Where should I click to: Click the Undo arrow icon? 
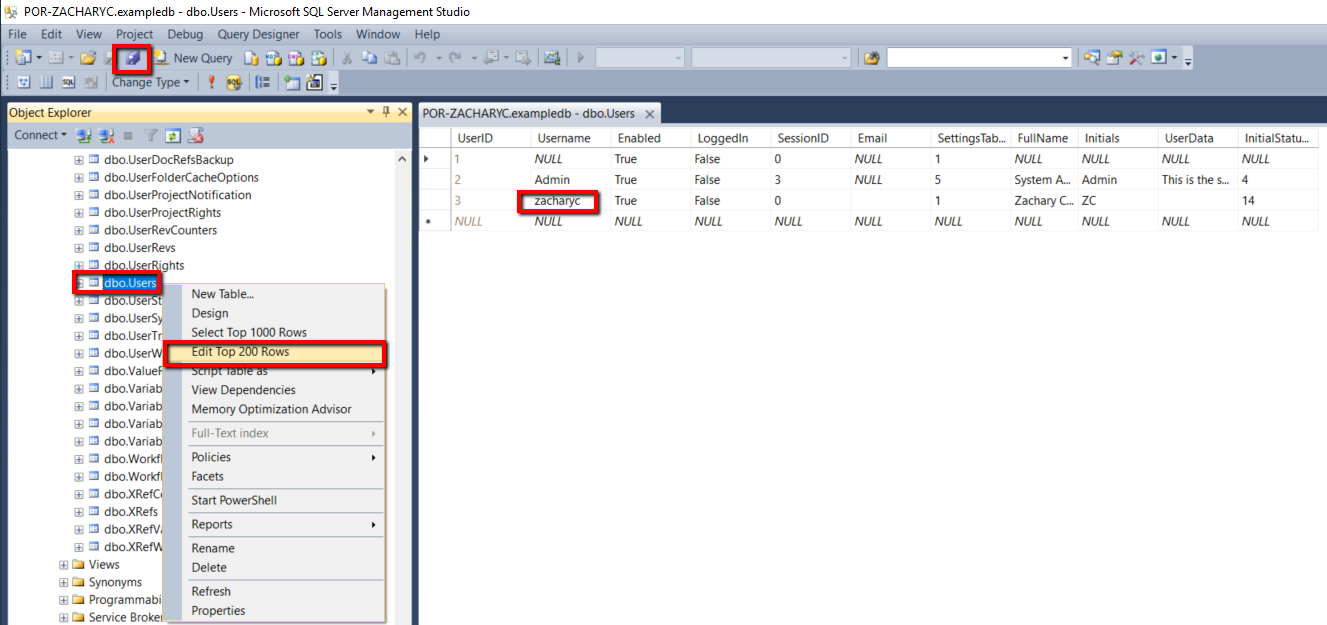tap(421, 58)
